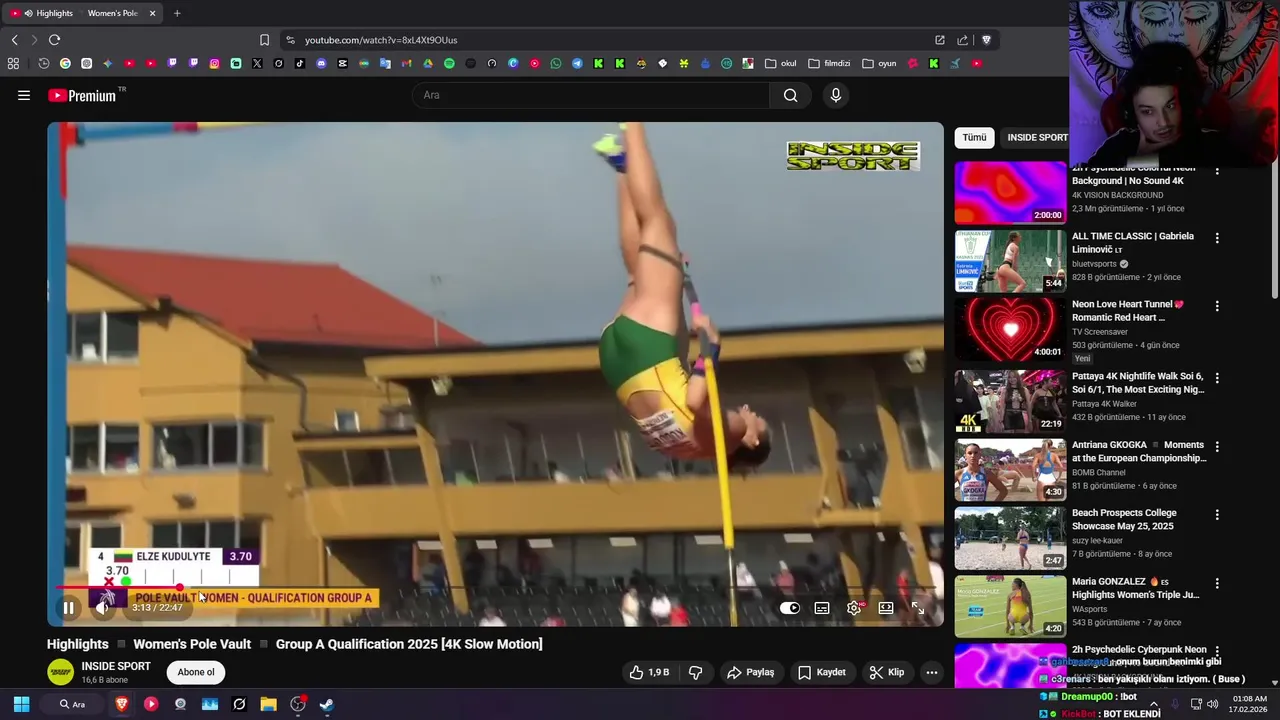
Task: Toggle subtitles/captions button in player
Action: (822, 608)
